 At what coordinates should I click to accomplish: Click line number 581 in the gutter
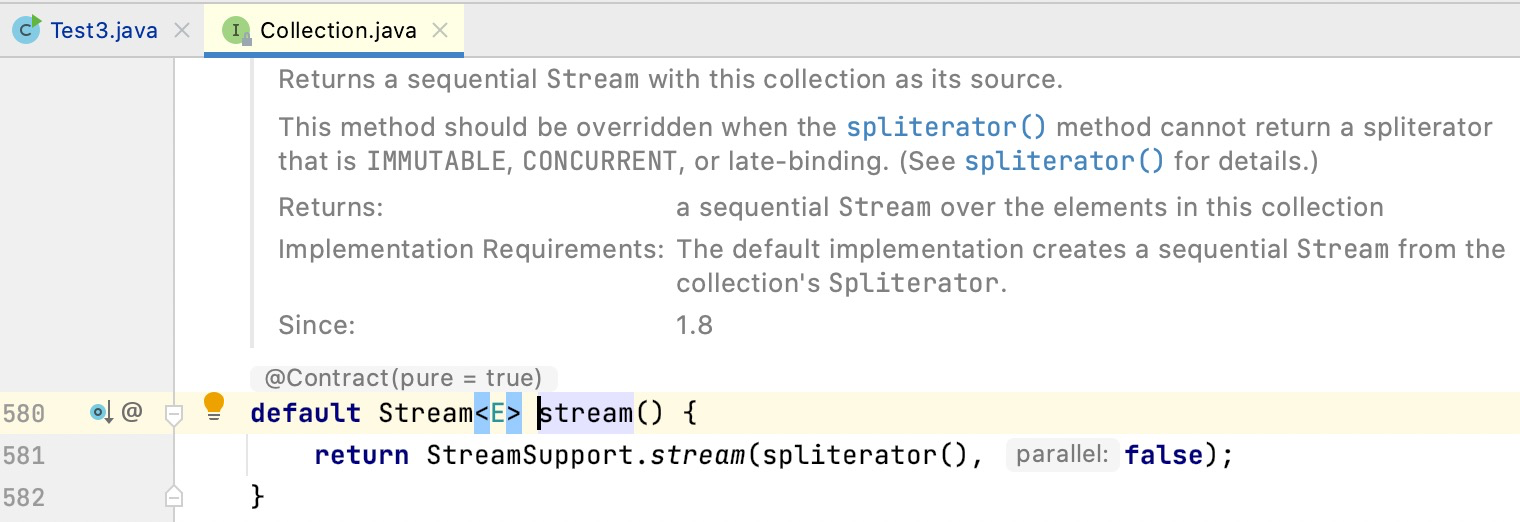coord(24,456)
